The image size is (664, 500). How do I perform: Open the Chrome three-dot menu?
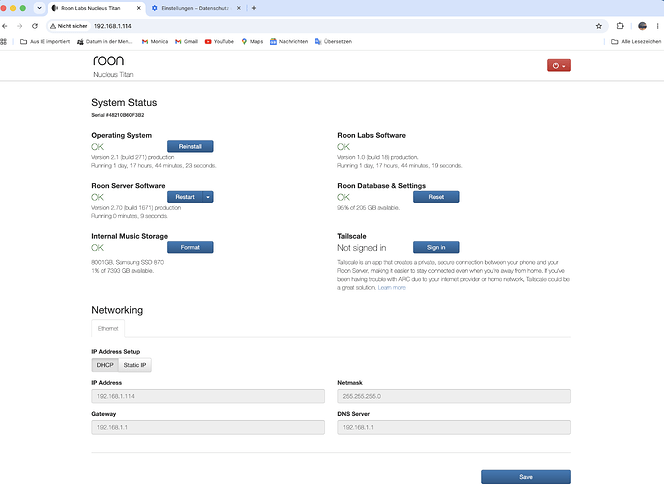tap(657, 26)
